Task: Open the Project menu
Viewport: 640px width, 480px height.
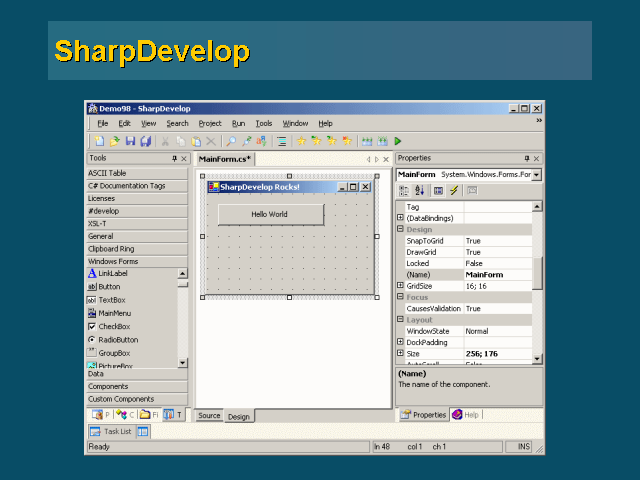Action: pos(210,123)
